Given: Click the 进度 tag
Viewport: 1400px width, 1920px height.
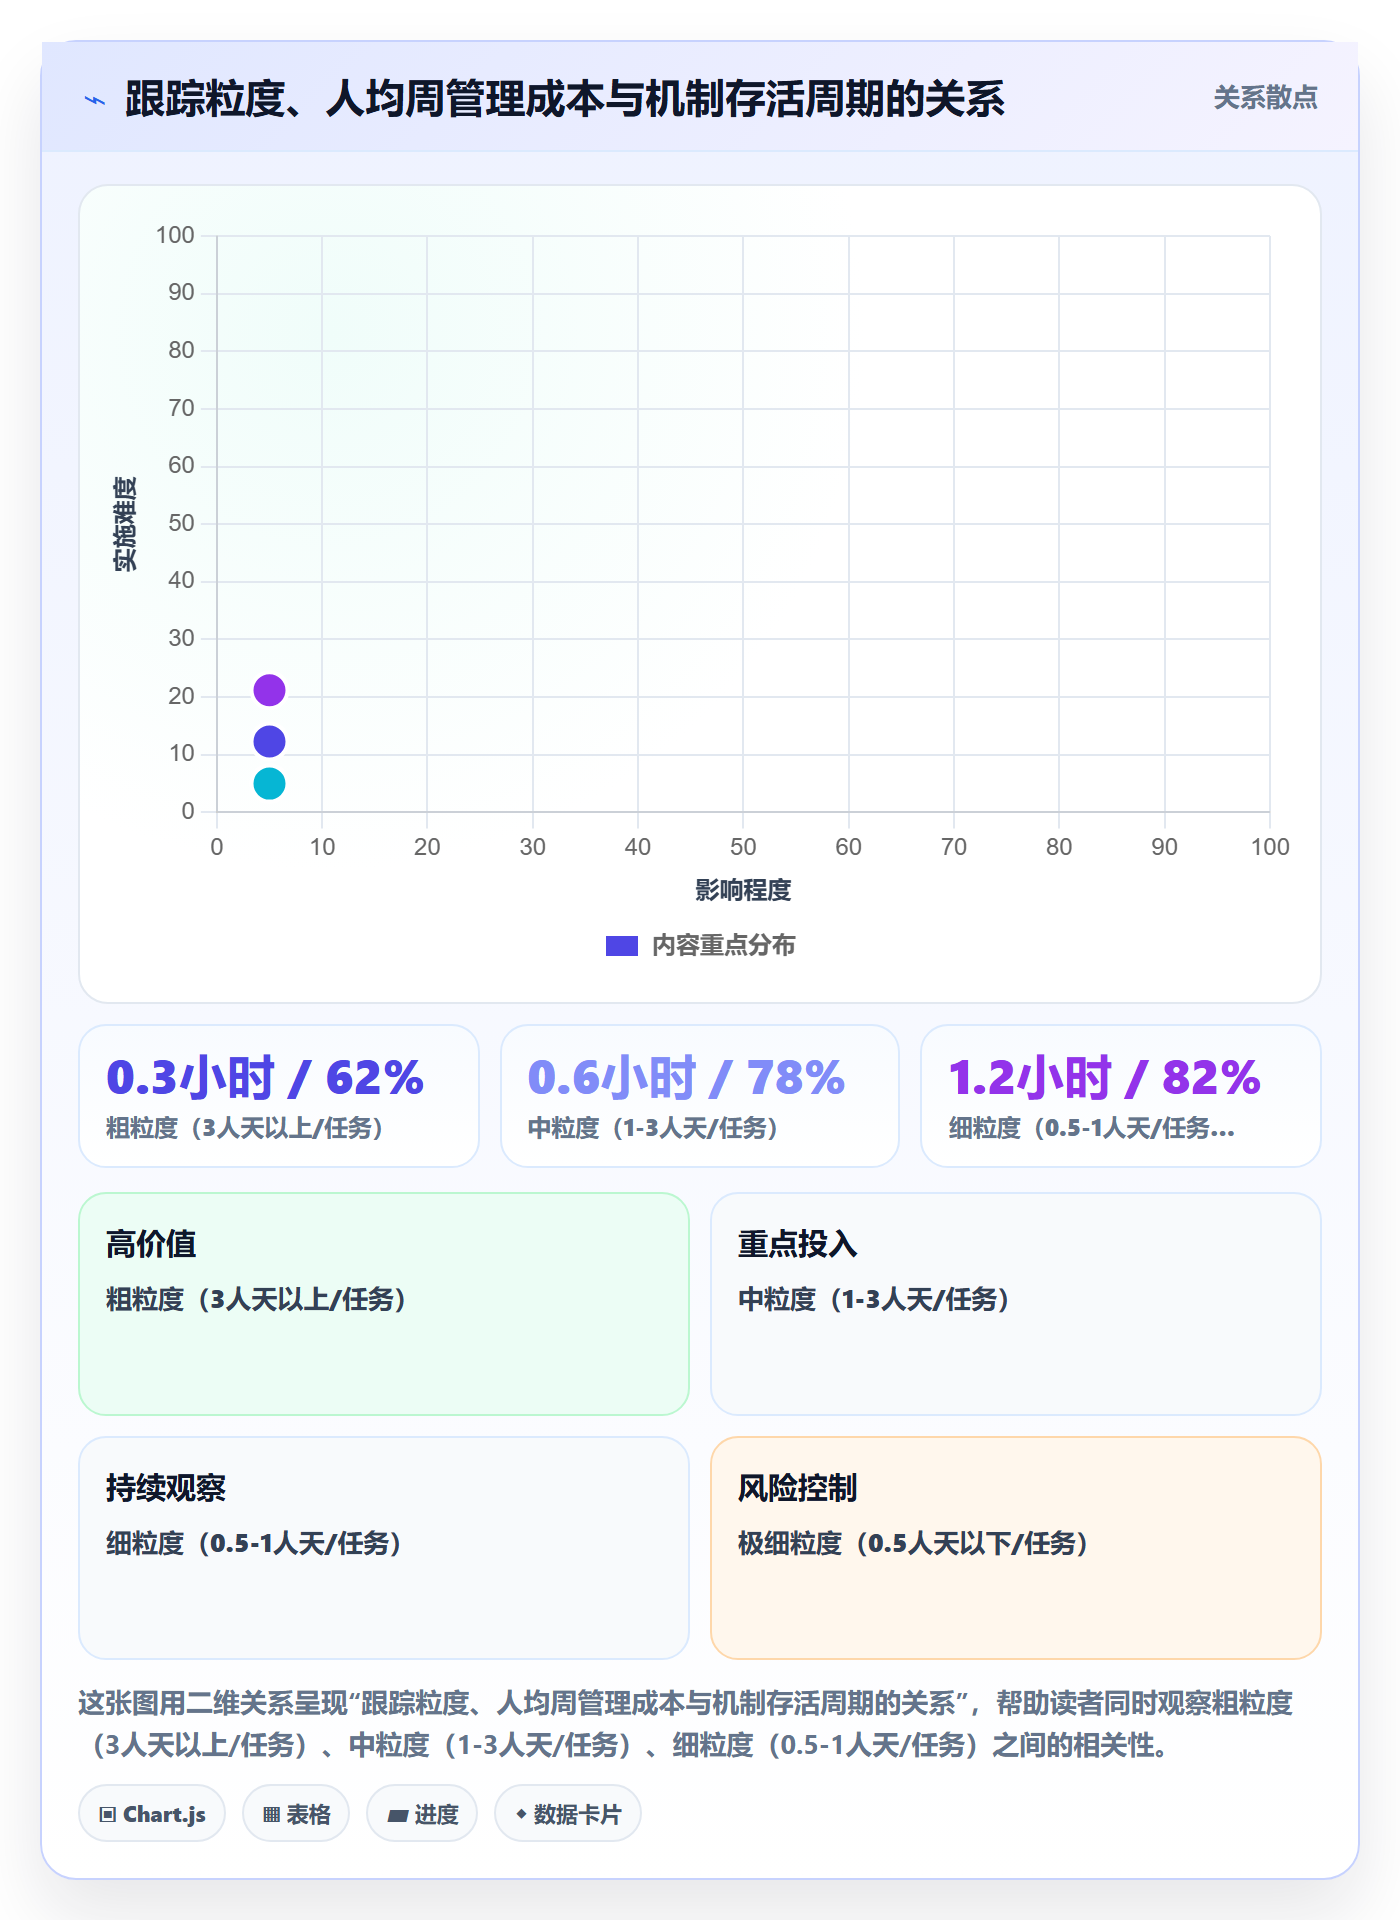Looking at the screenshot, I should coord(422,1813).
